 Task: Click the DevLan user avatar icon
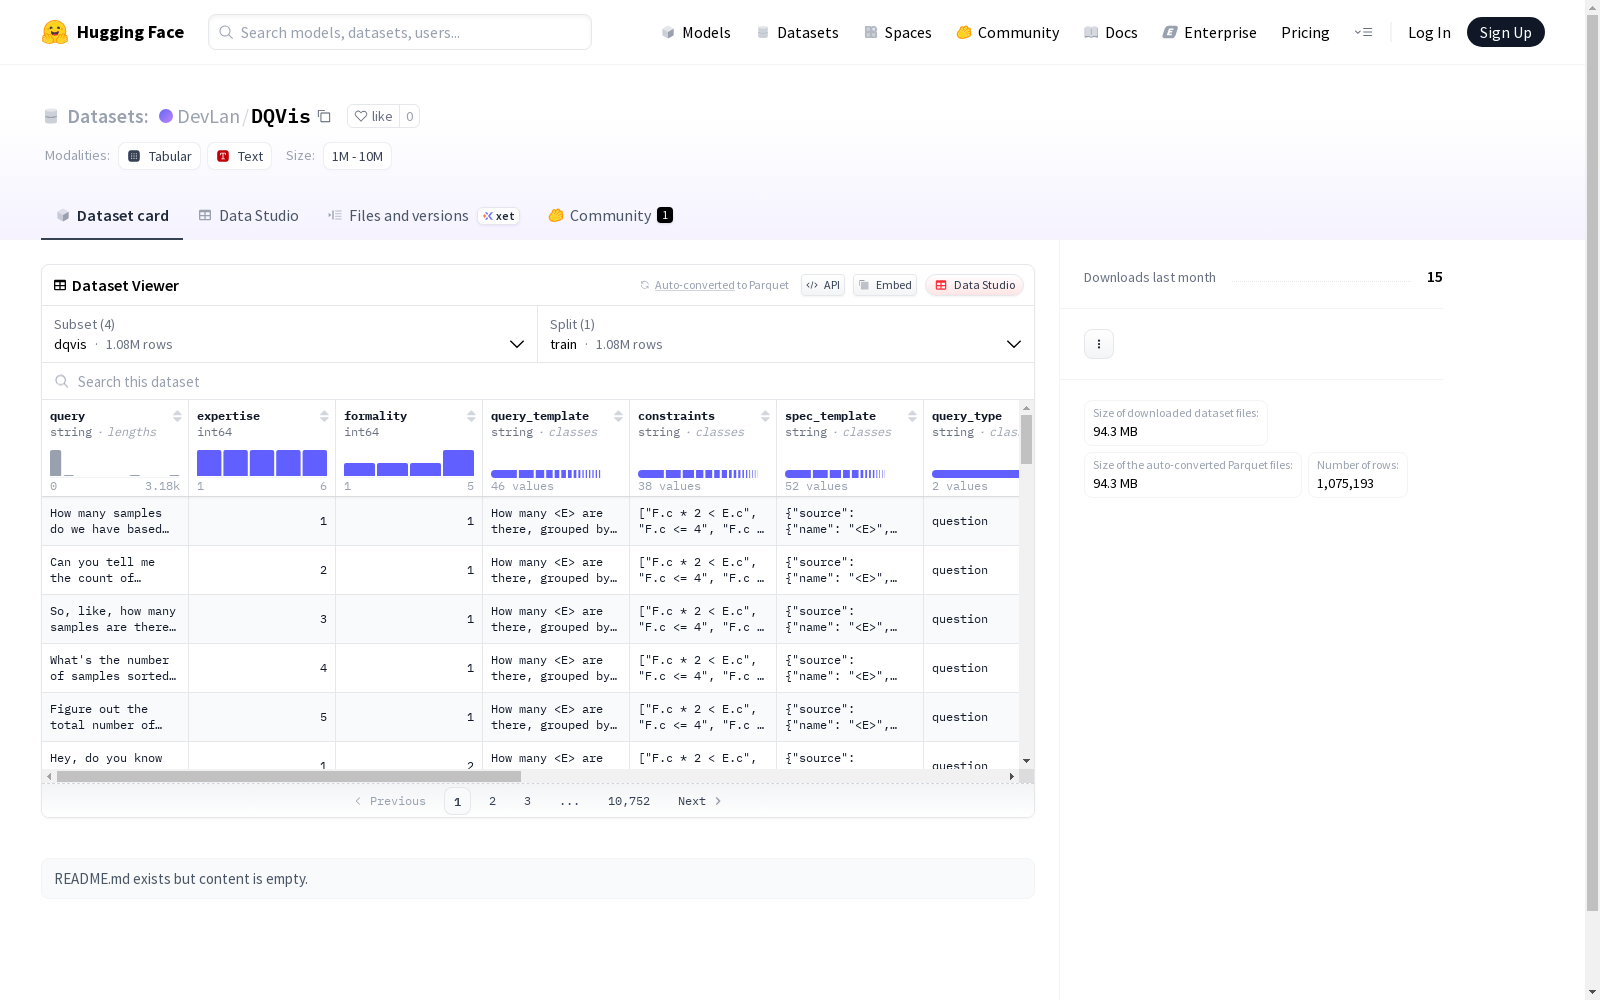click(166, 116)
